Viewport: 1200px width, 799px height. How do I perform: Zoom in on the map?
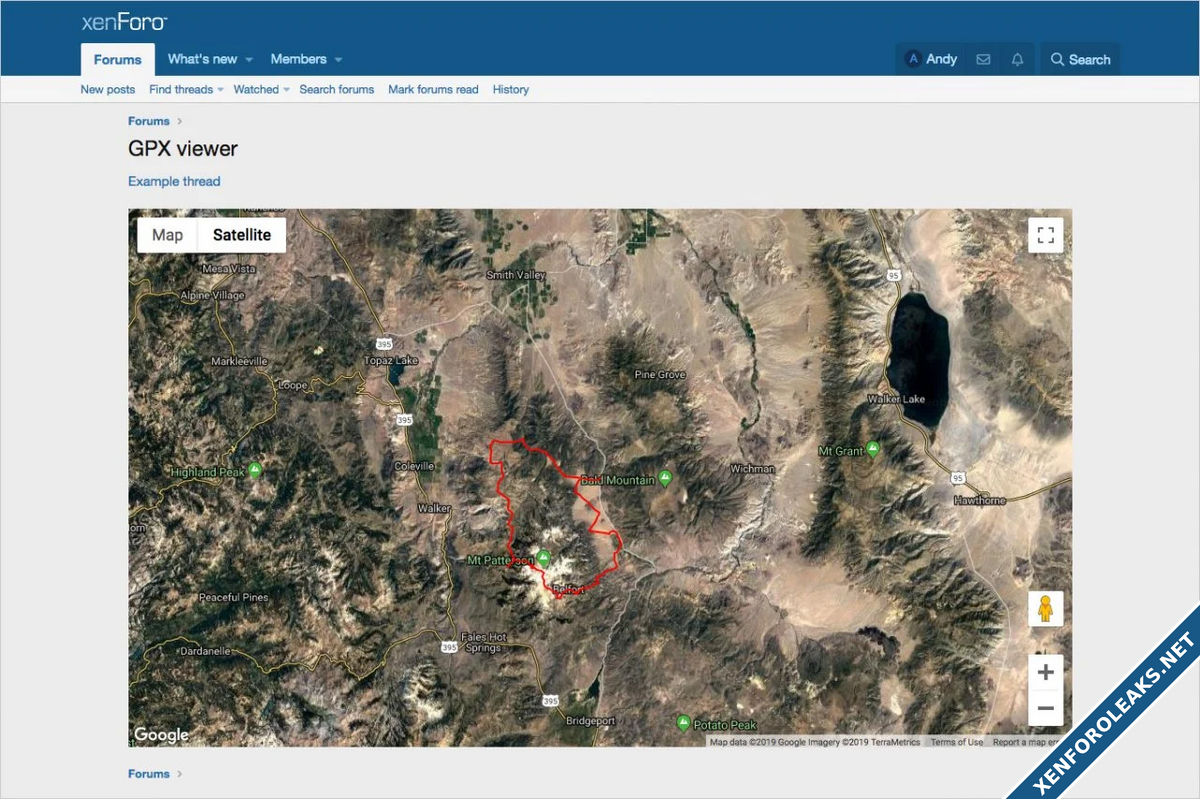coord(1046,672)
